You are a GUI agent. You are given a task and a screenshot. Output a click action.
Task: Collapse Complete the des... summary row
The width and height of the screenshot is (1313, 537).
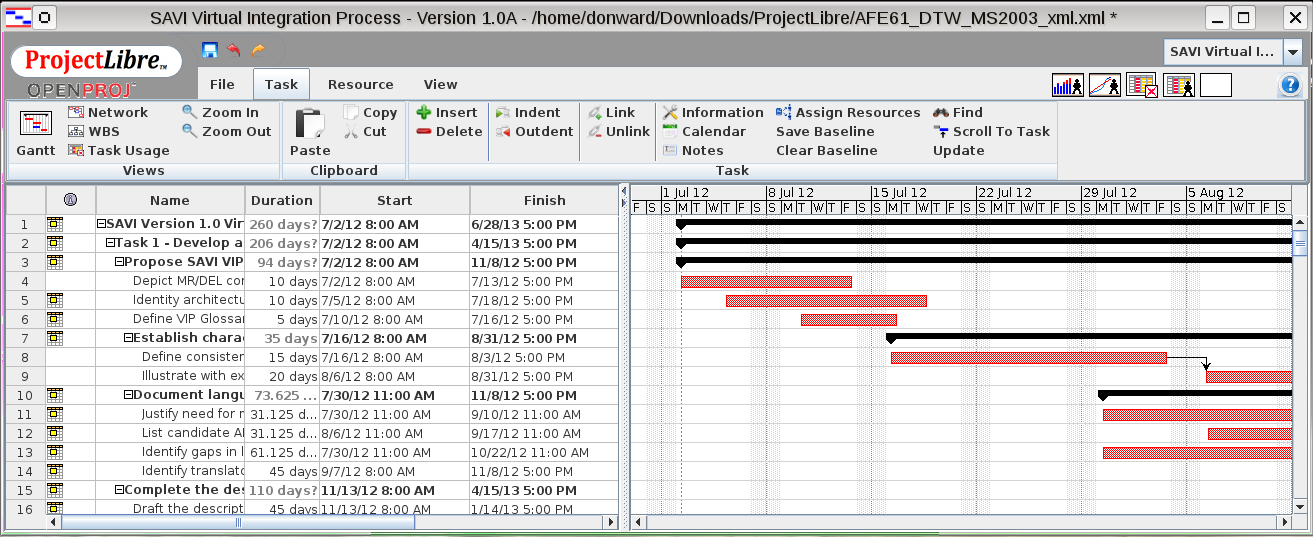pos(119,490)
